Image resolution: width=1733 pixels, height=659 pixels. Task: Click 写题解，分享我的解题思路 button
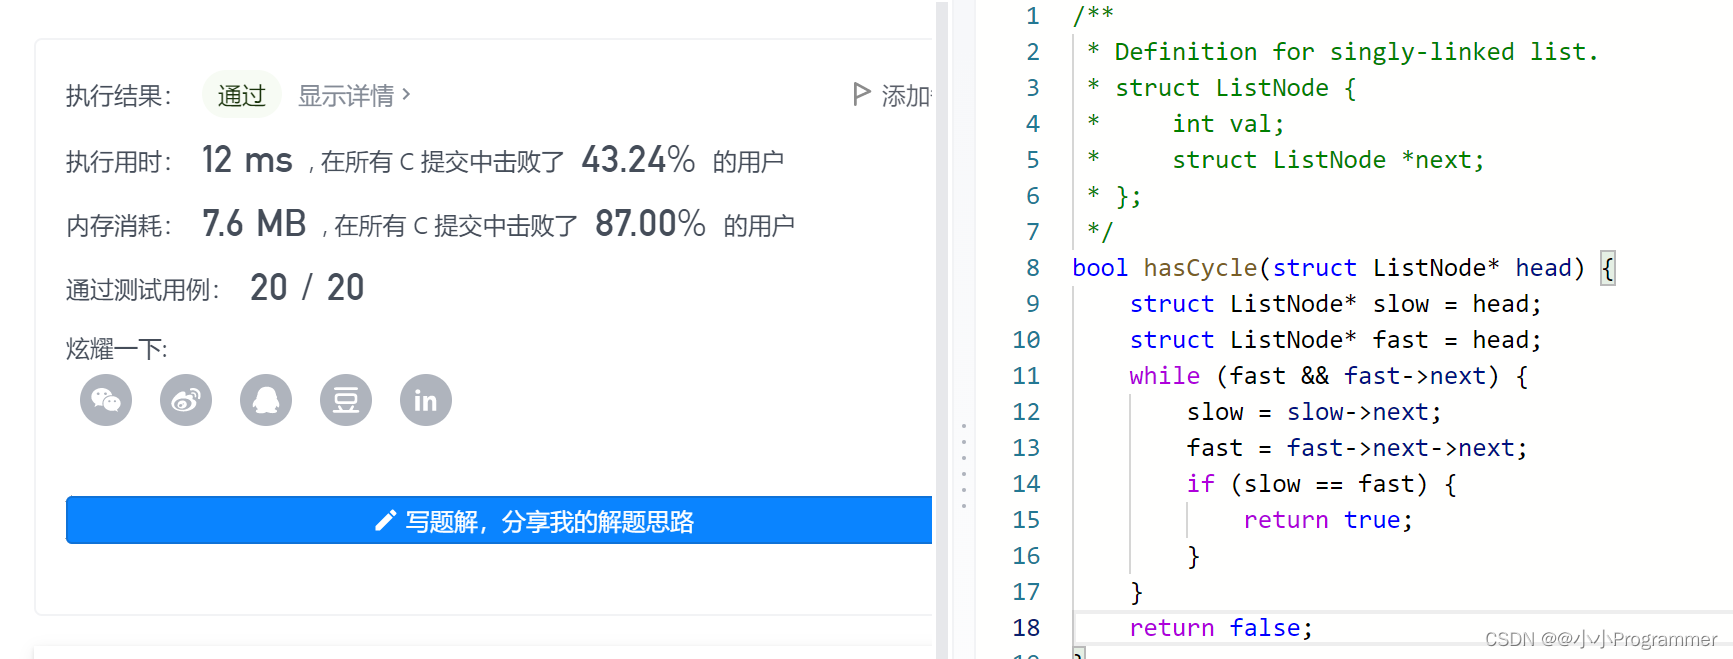point(499,520)
